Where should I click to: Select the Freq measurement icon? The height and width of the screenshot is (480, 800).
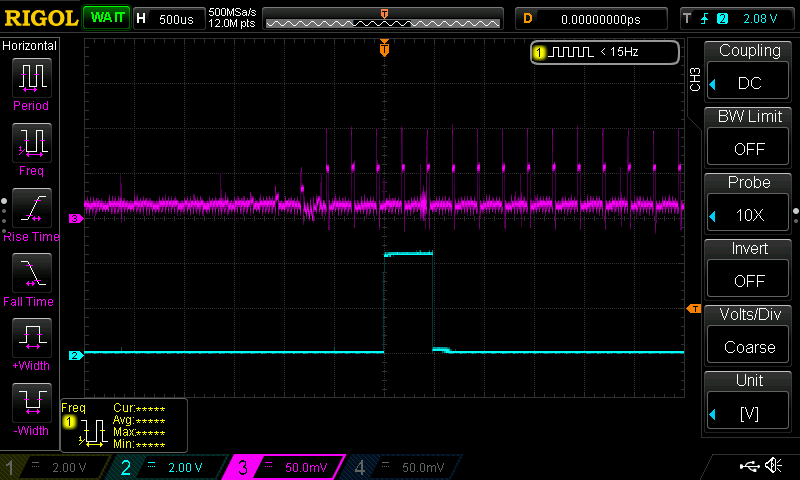[32, 142]
